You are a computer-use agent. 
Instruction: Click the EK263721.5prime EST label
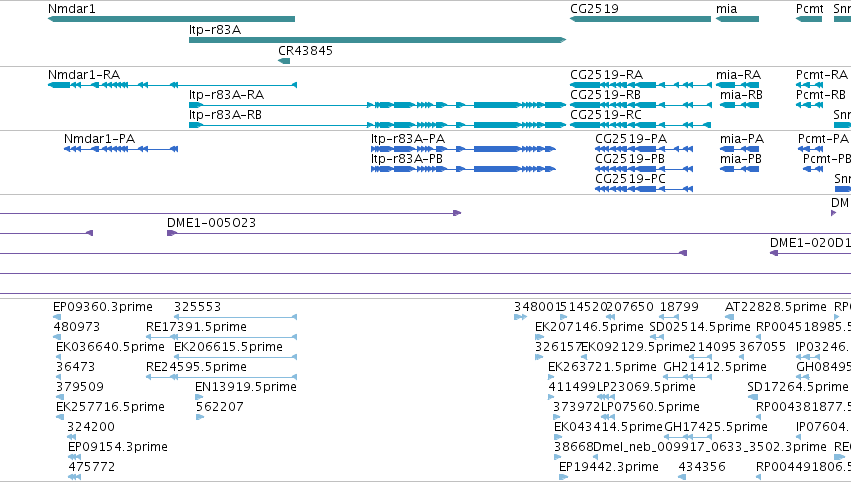click(x=602, y=367)
